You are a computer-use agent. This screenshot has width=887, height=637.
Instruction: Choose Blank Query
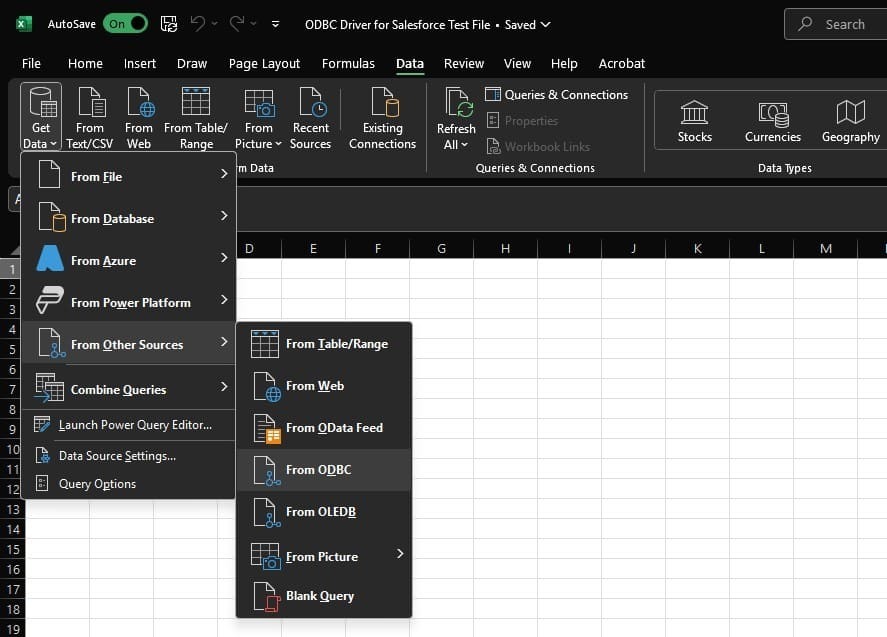(x=324, y=596)
